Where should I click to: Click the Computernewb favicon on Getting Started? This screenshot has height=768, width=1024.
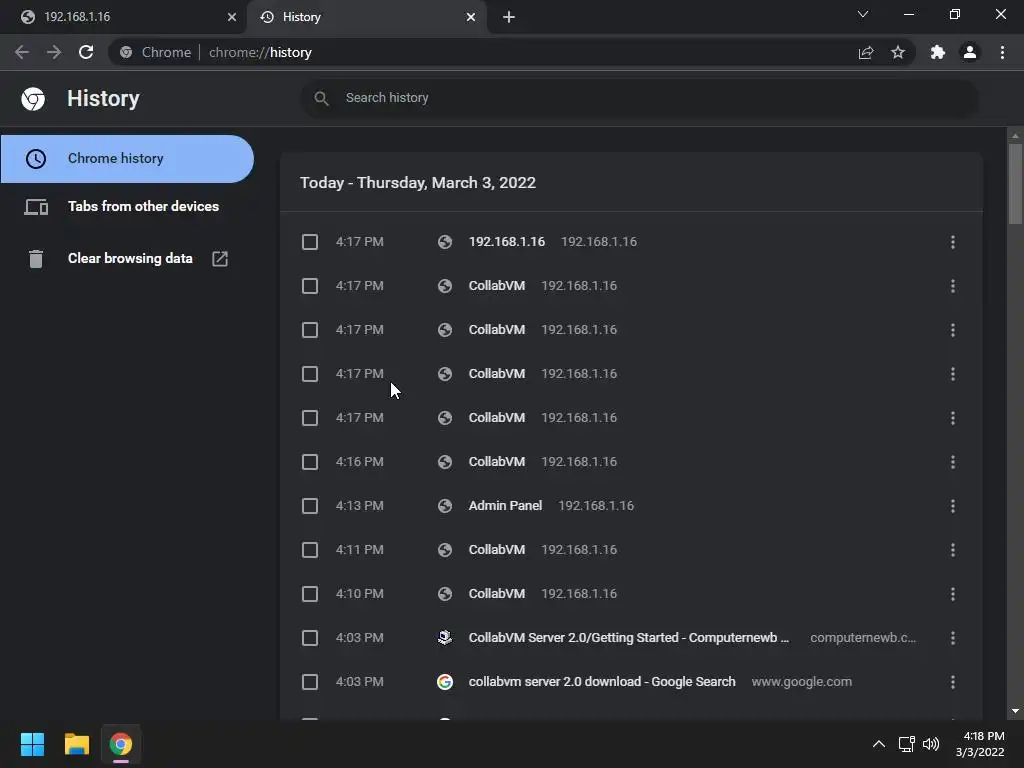pyautogui.click(x=445, y=638)
